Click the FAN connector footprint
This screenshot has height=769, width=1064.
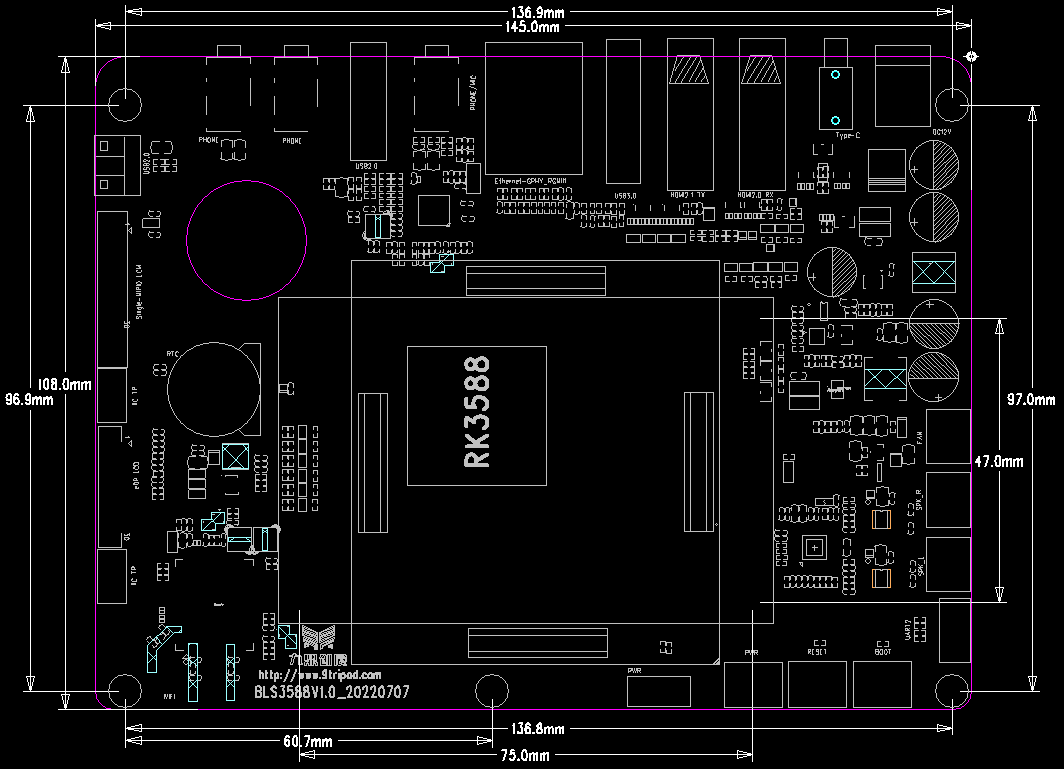click(x=948, y=437)
